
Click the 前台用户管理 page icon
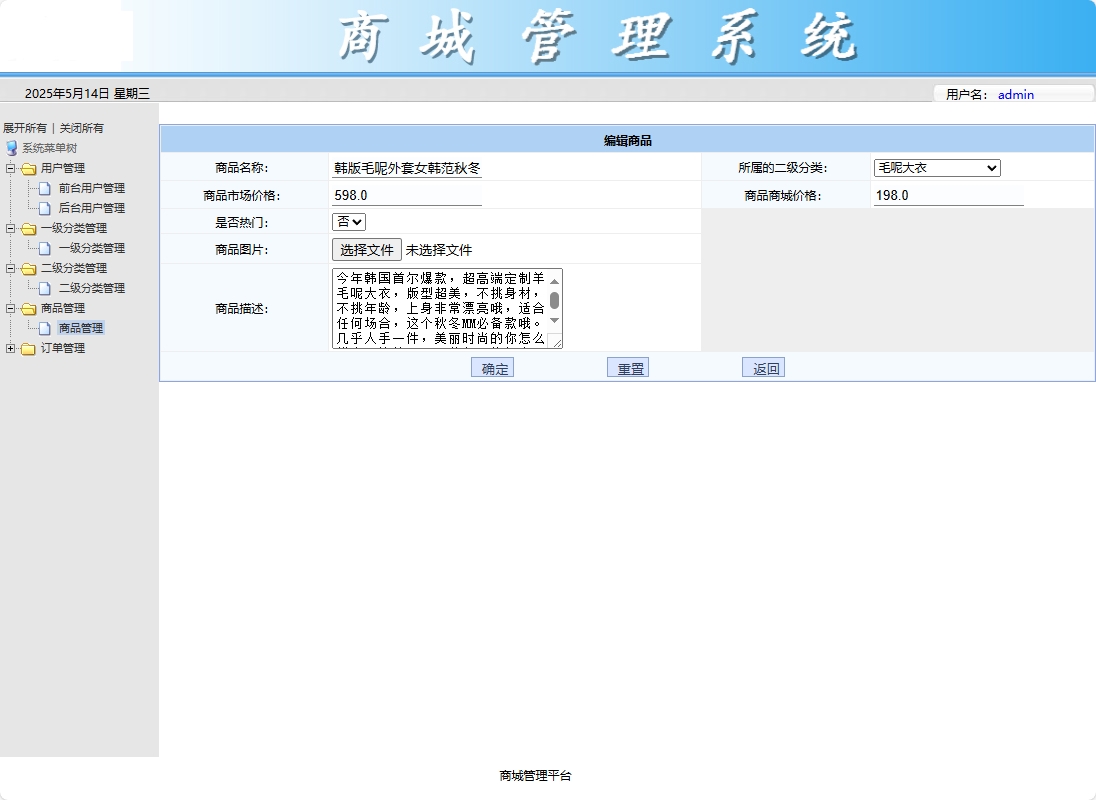click(x=46, y=188)
